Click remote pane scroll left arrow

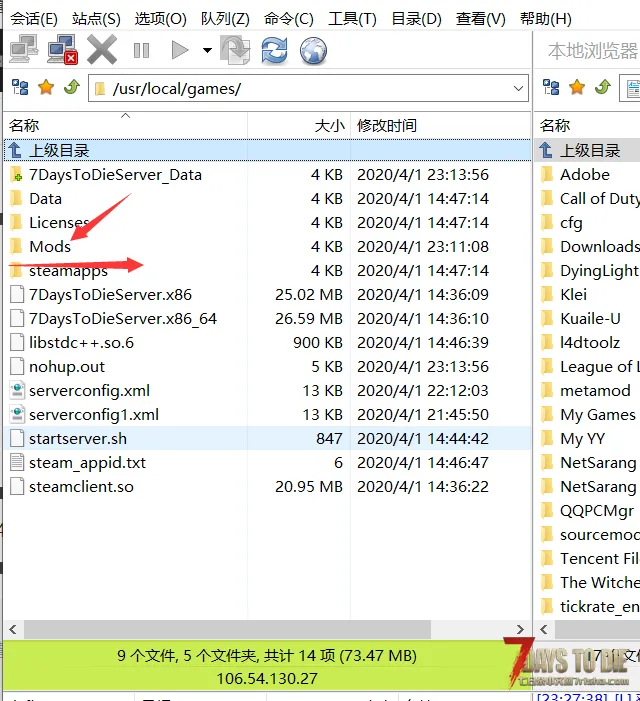(x=13, y=629)
